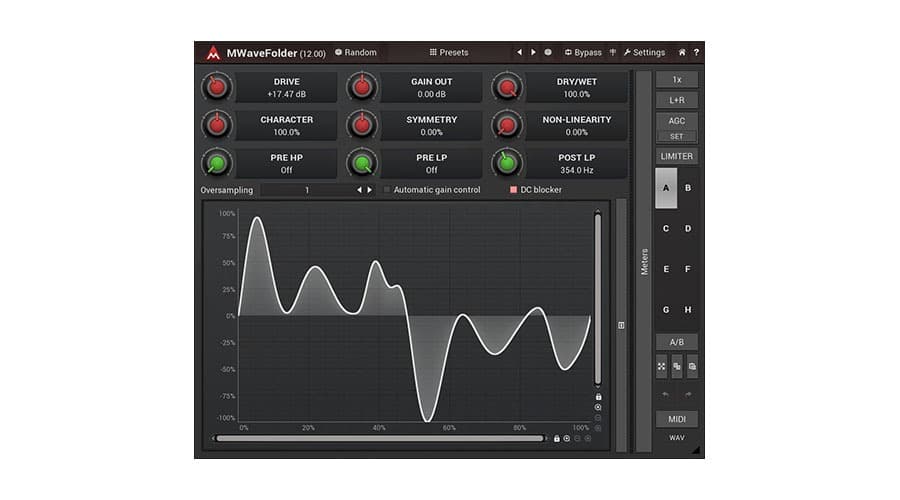The height and width of the screenshot is (500, 900).
Task: Click the graph vertical scrollbar
Action: [598, 299]
